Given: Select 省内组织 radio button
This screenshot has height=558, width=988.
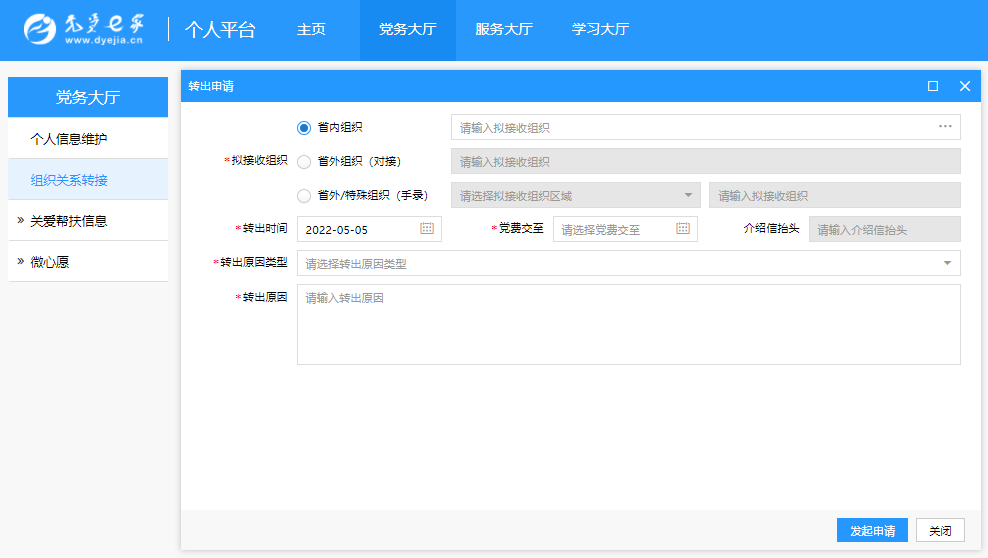Looking at the screenshot, I should (x=304, y=128).
